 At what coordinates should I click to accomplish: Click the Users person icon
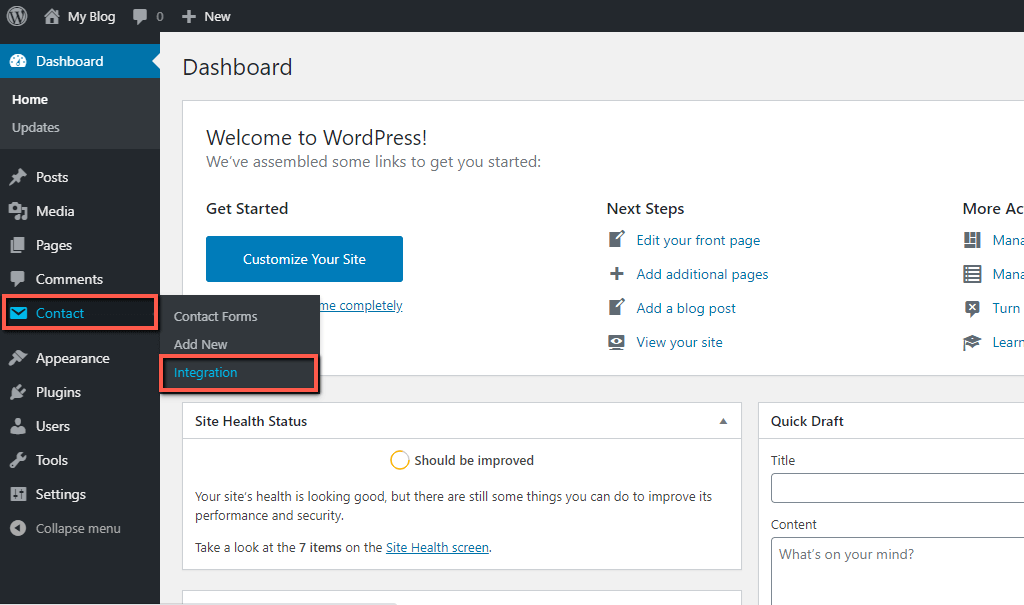(x=18, y=426)
